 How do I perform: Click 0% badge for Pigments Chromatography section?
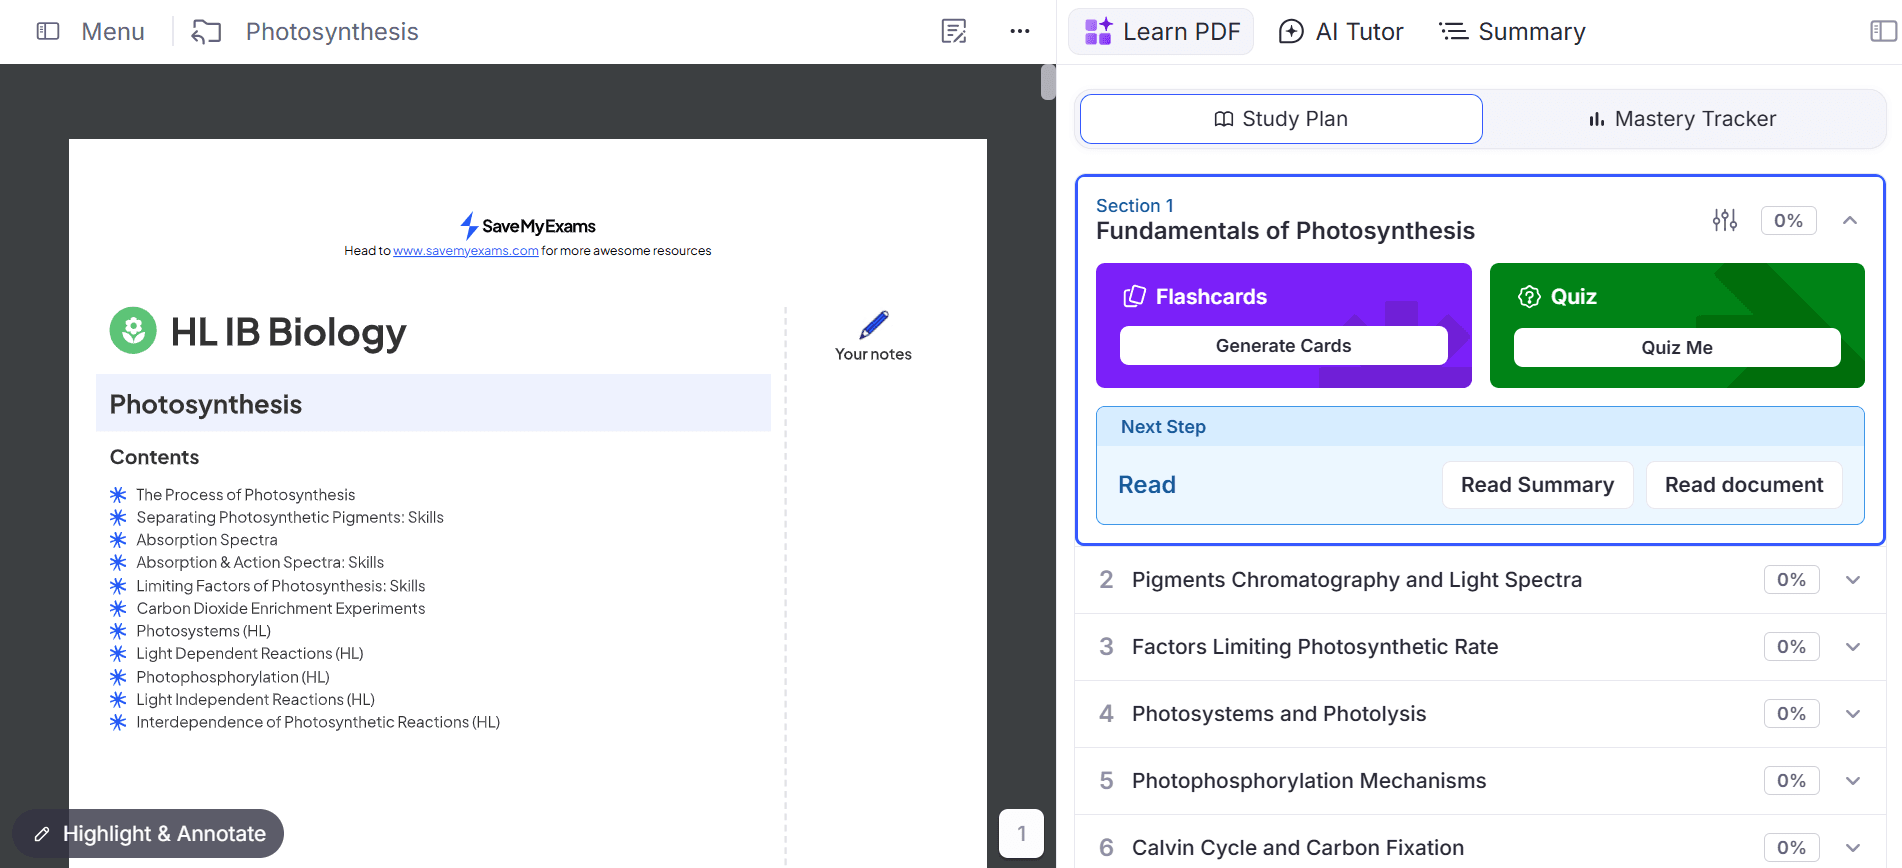(1791, 580)
